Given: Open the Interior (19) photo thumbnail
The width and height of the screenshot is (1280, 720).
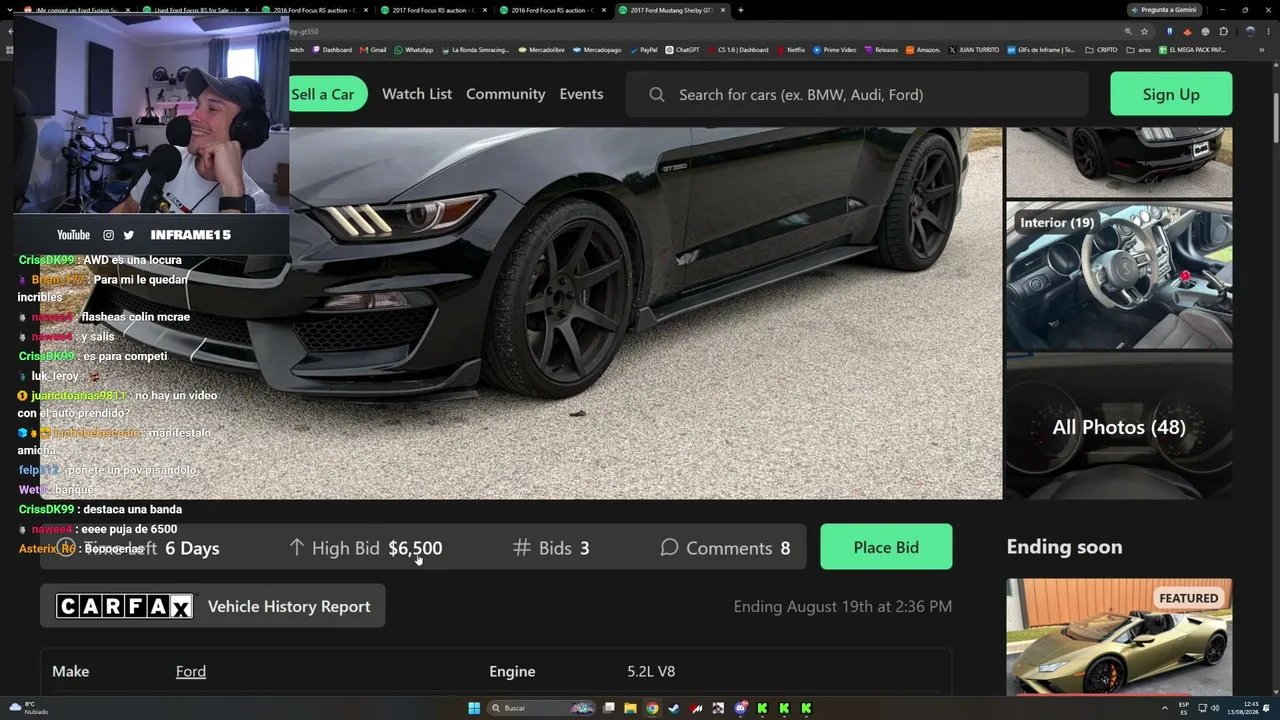Looking at the screenshot, I should click(1119, 276).
